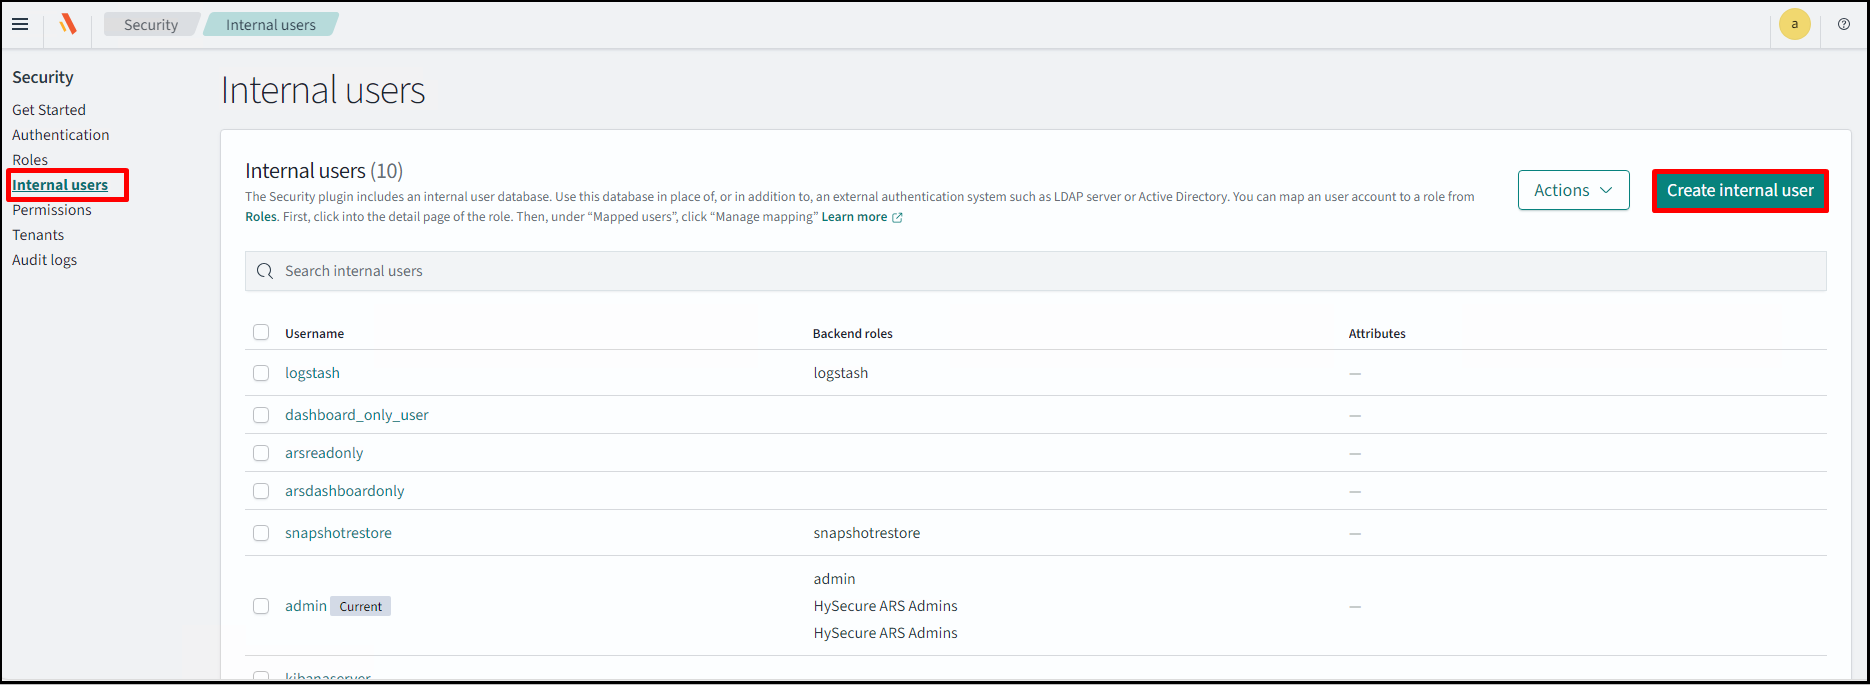Go to Roles in the sidebar
The image size is (1870, 685).
click(30, 160)
